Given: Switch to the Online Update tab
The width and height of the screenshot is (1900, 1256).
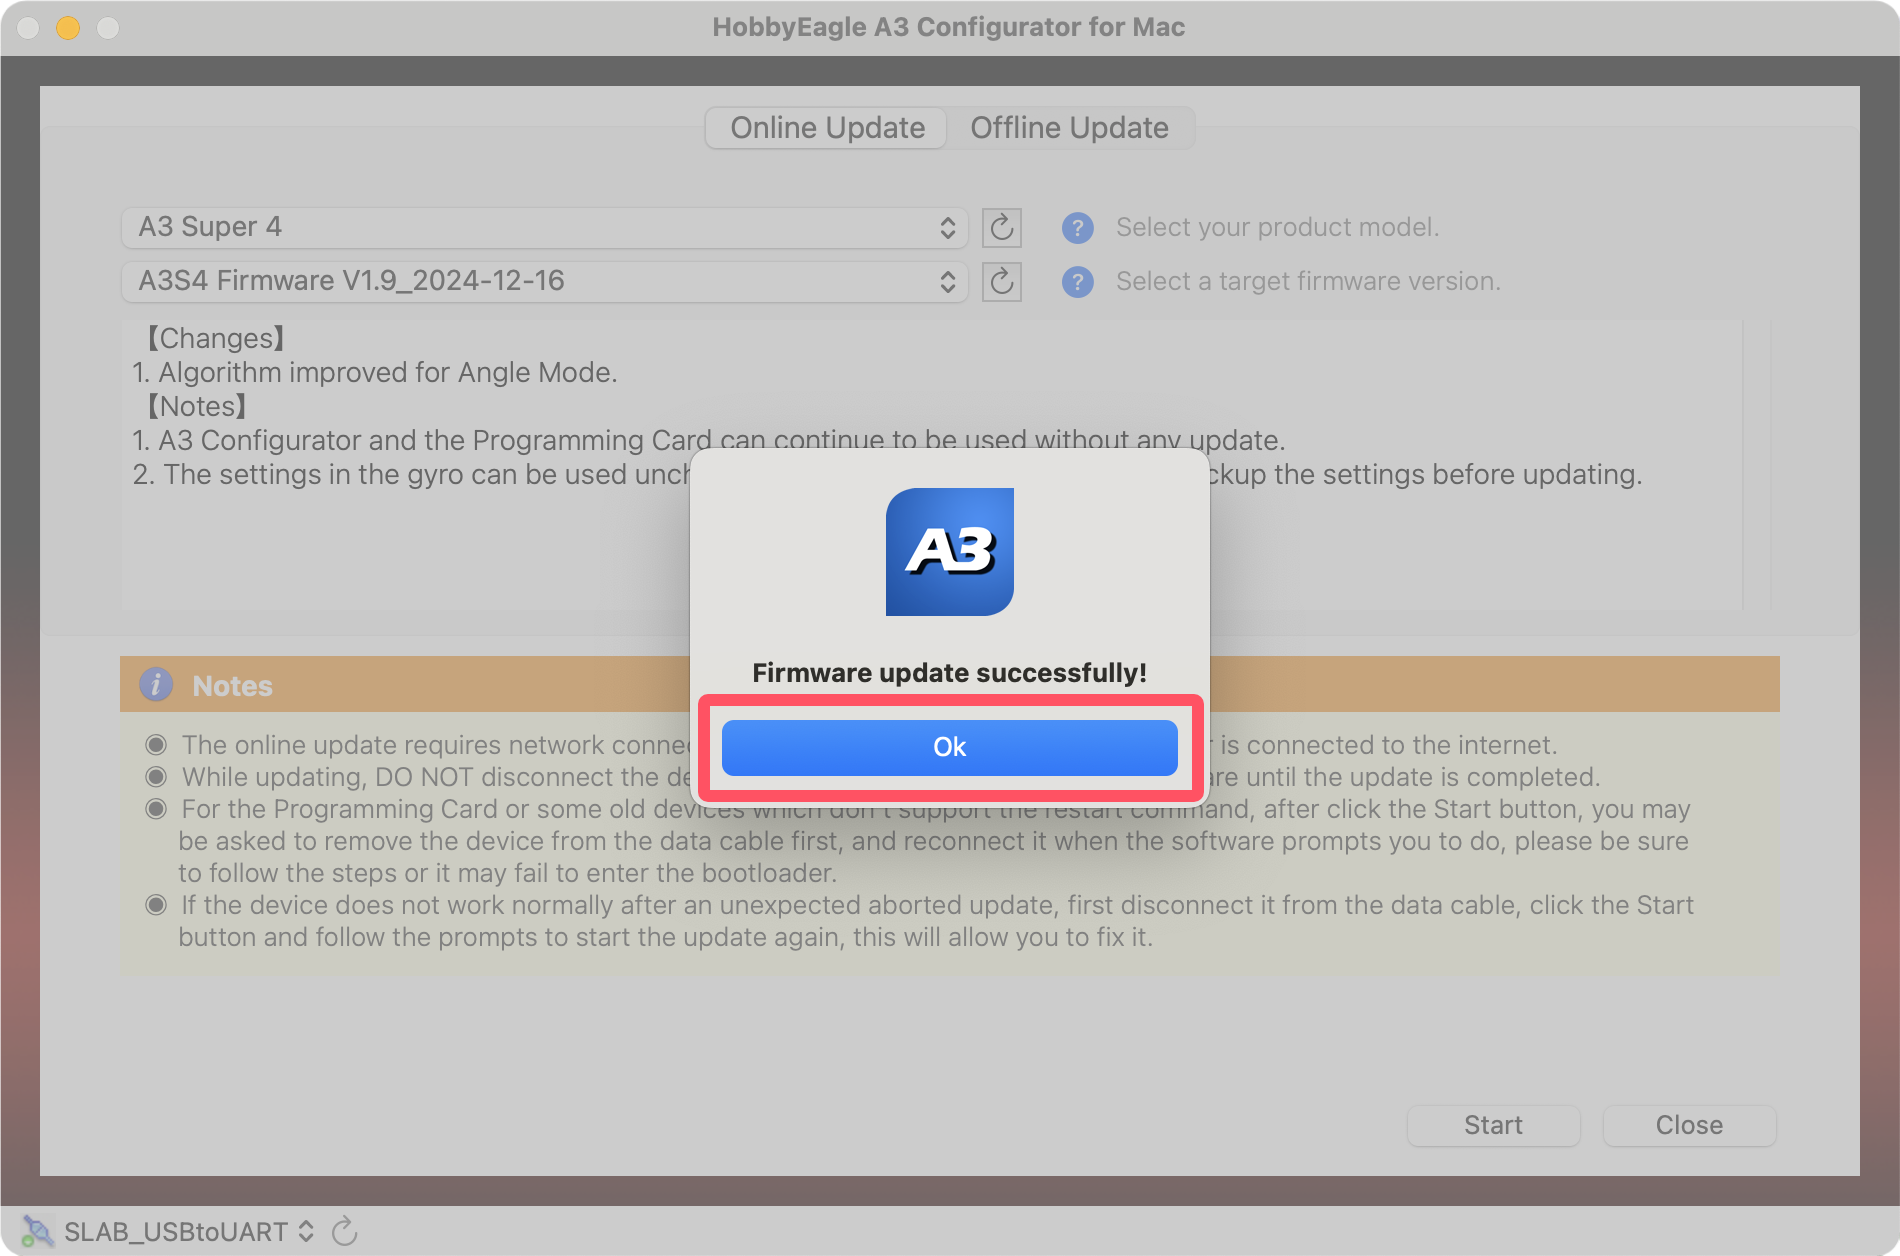Looking at the screenshot, I should point(827,128).
